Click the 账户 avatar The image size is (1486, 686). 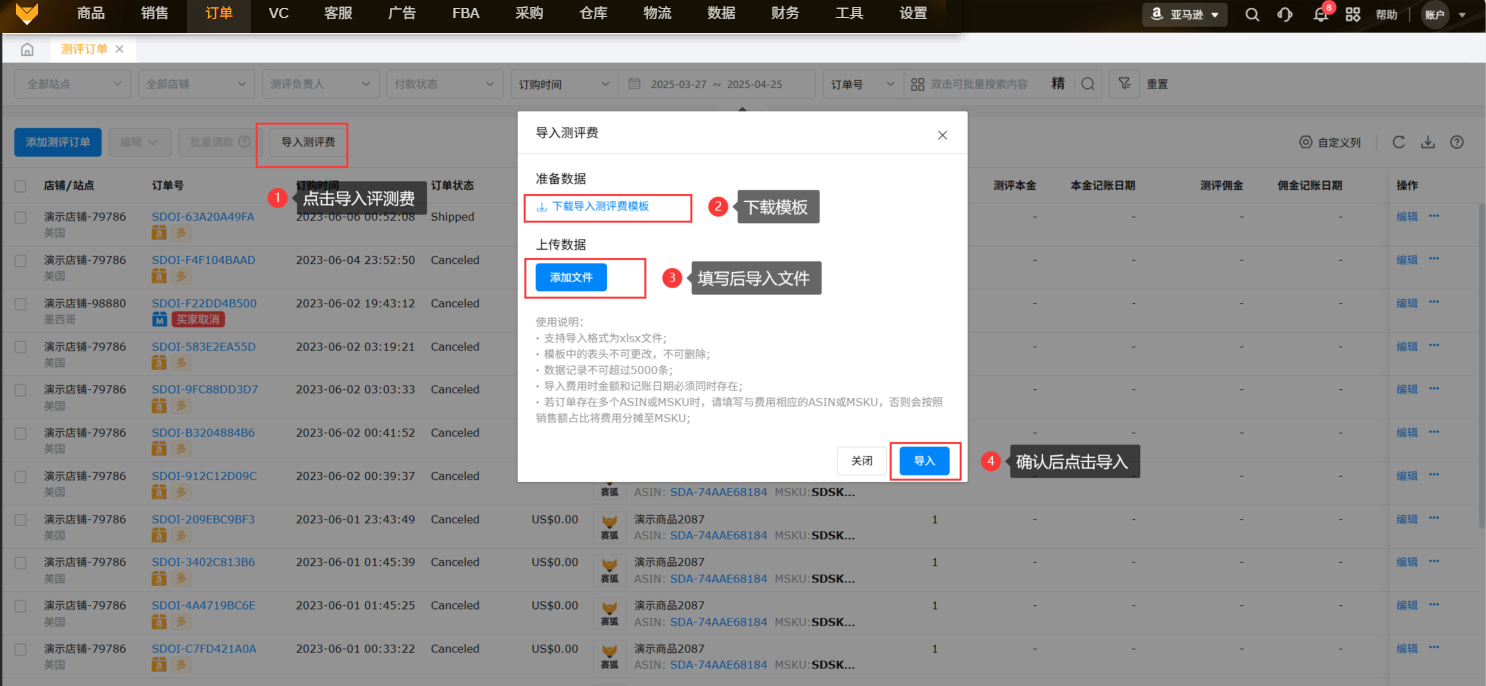(1435, 15)
